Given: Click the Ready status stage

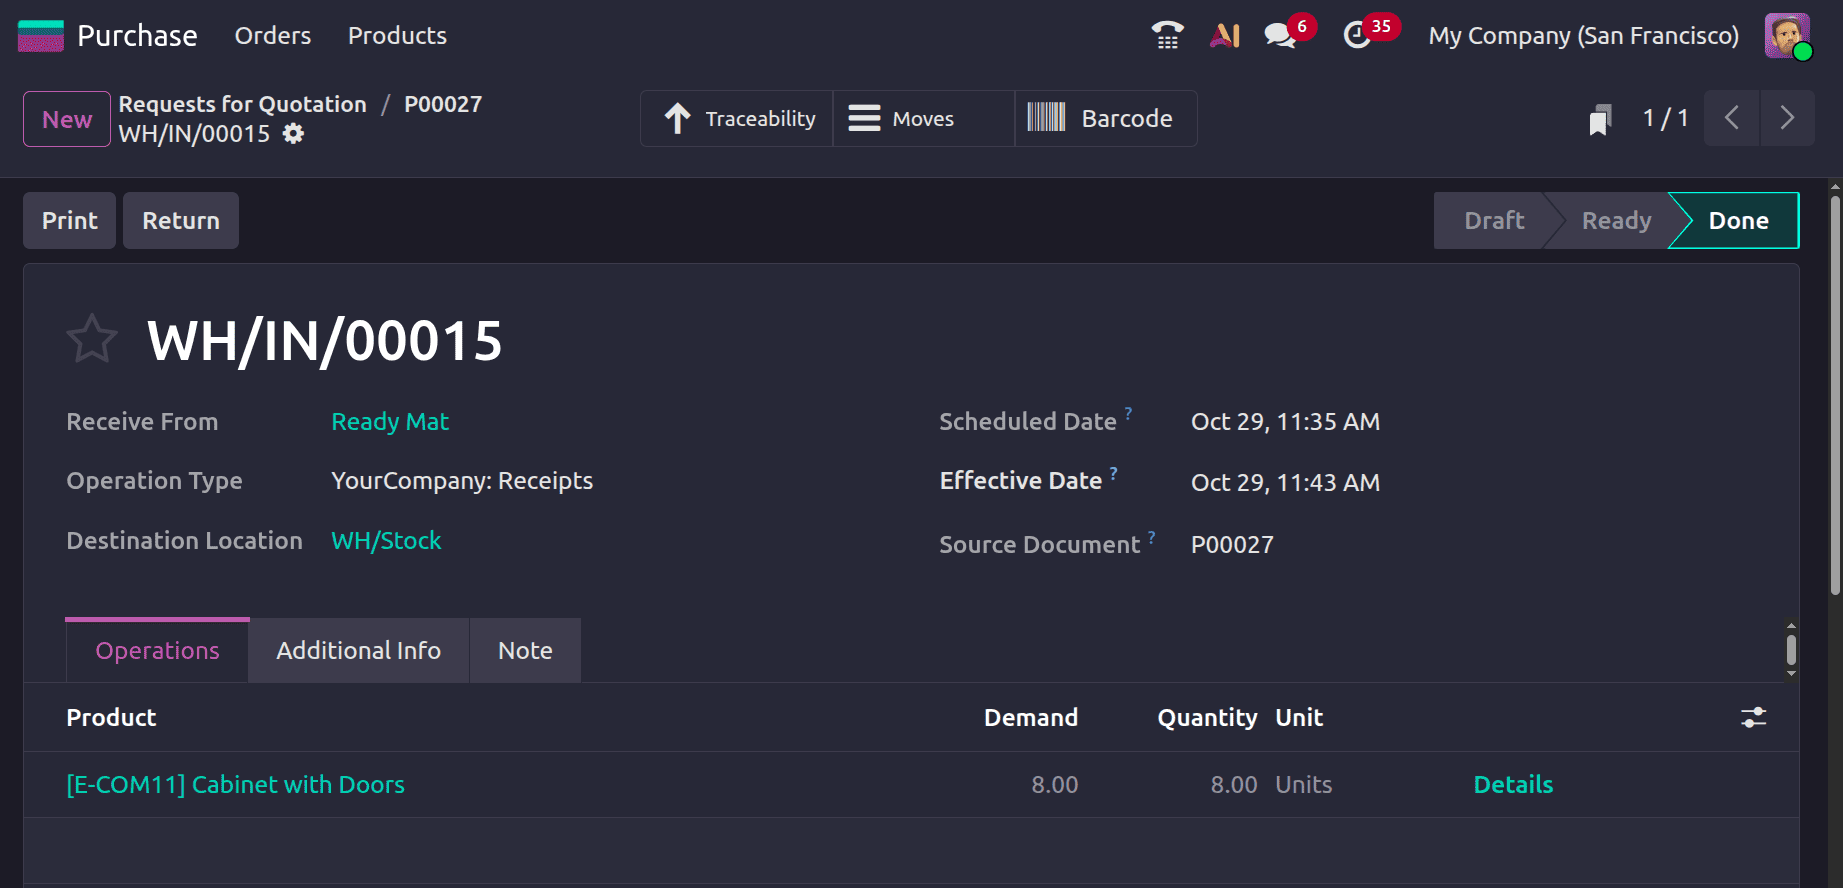Looking at the screenshot, I should (1616, 221).
